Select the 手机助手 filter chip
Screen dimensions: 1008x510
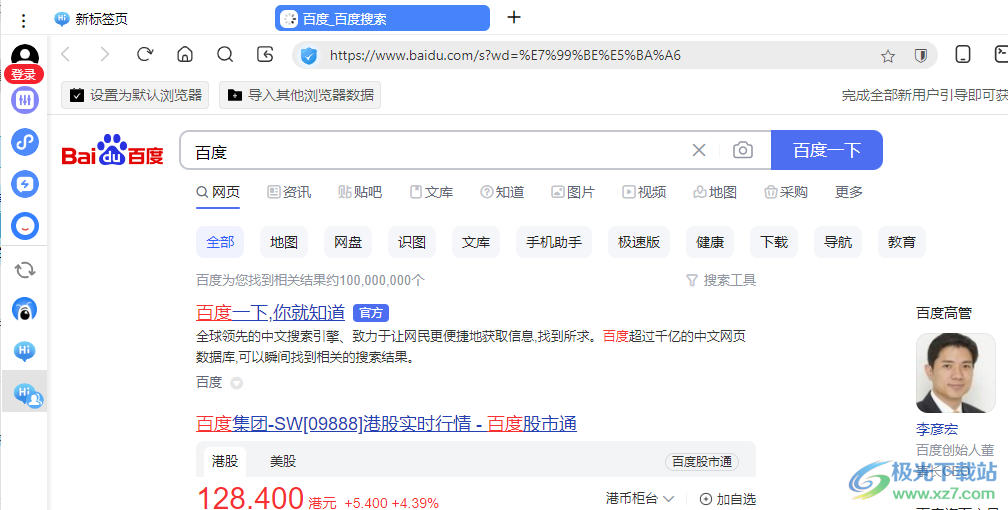pyautogui.click(x=554, y=242)
